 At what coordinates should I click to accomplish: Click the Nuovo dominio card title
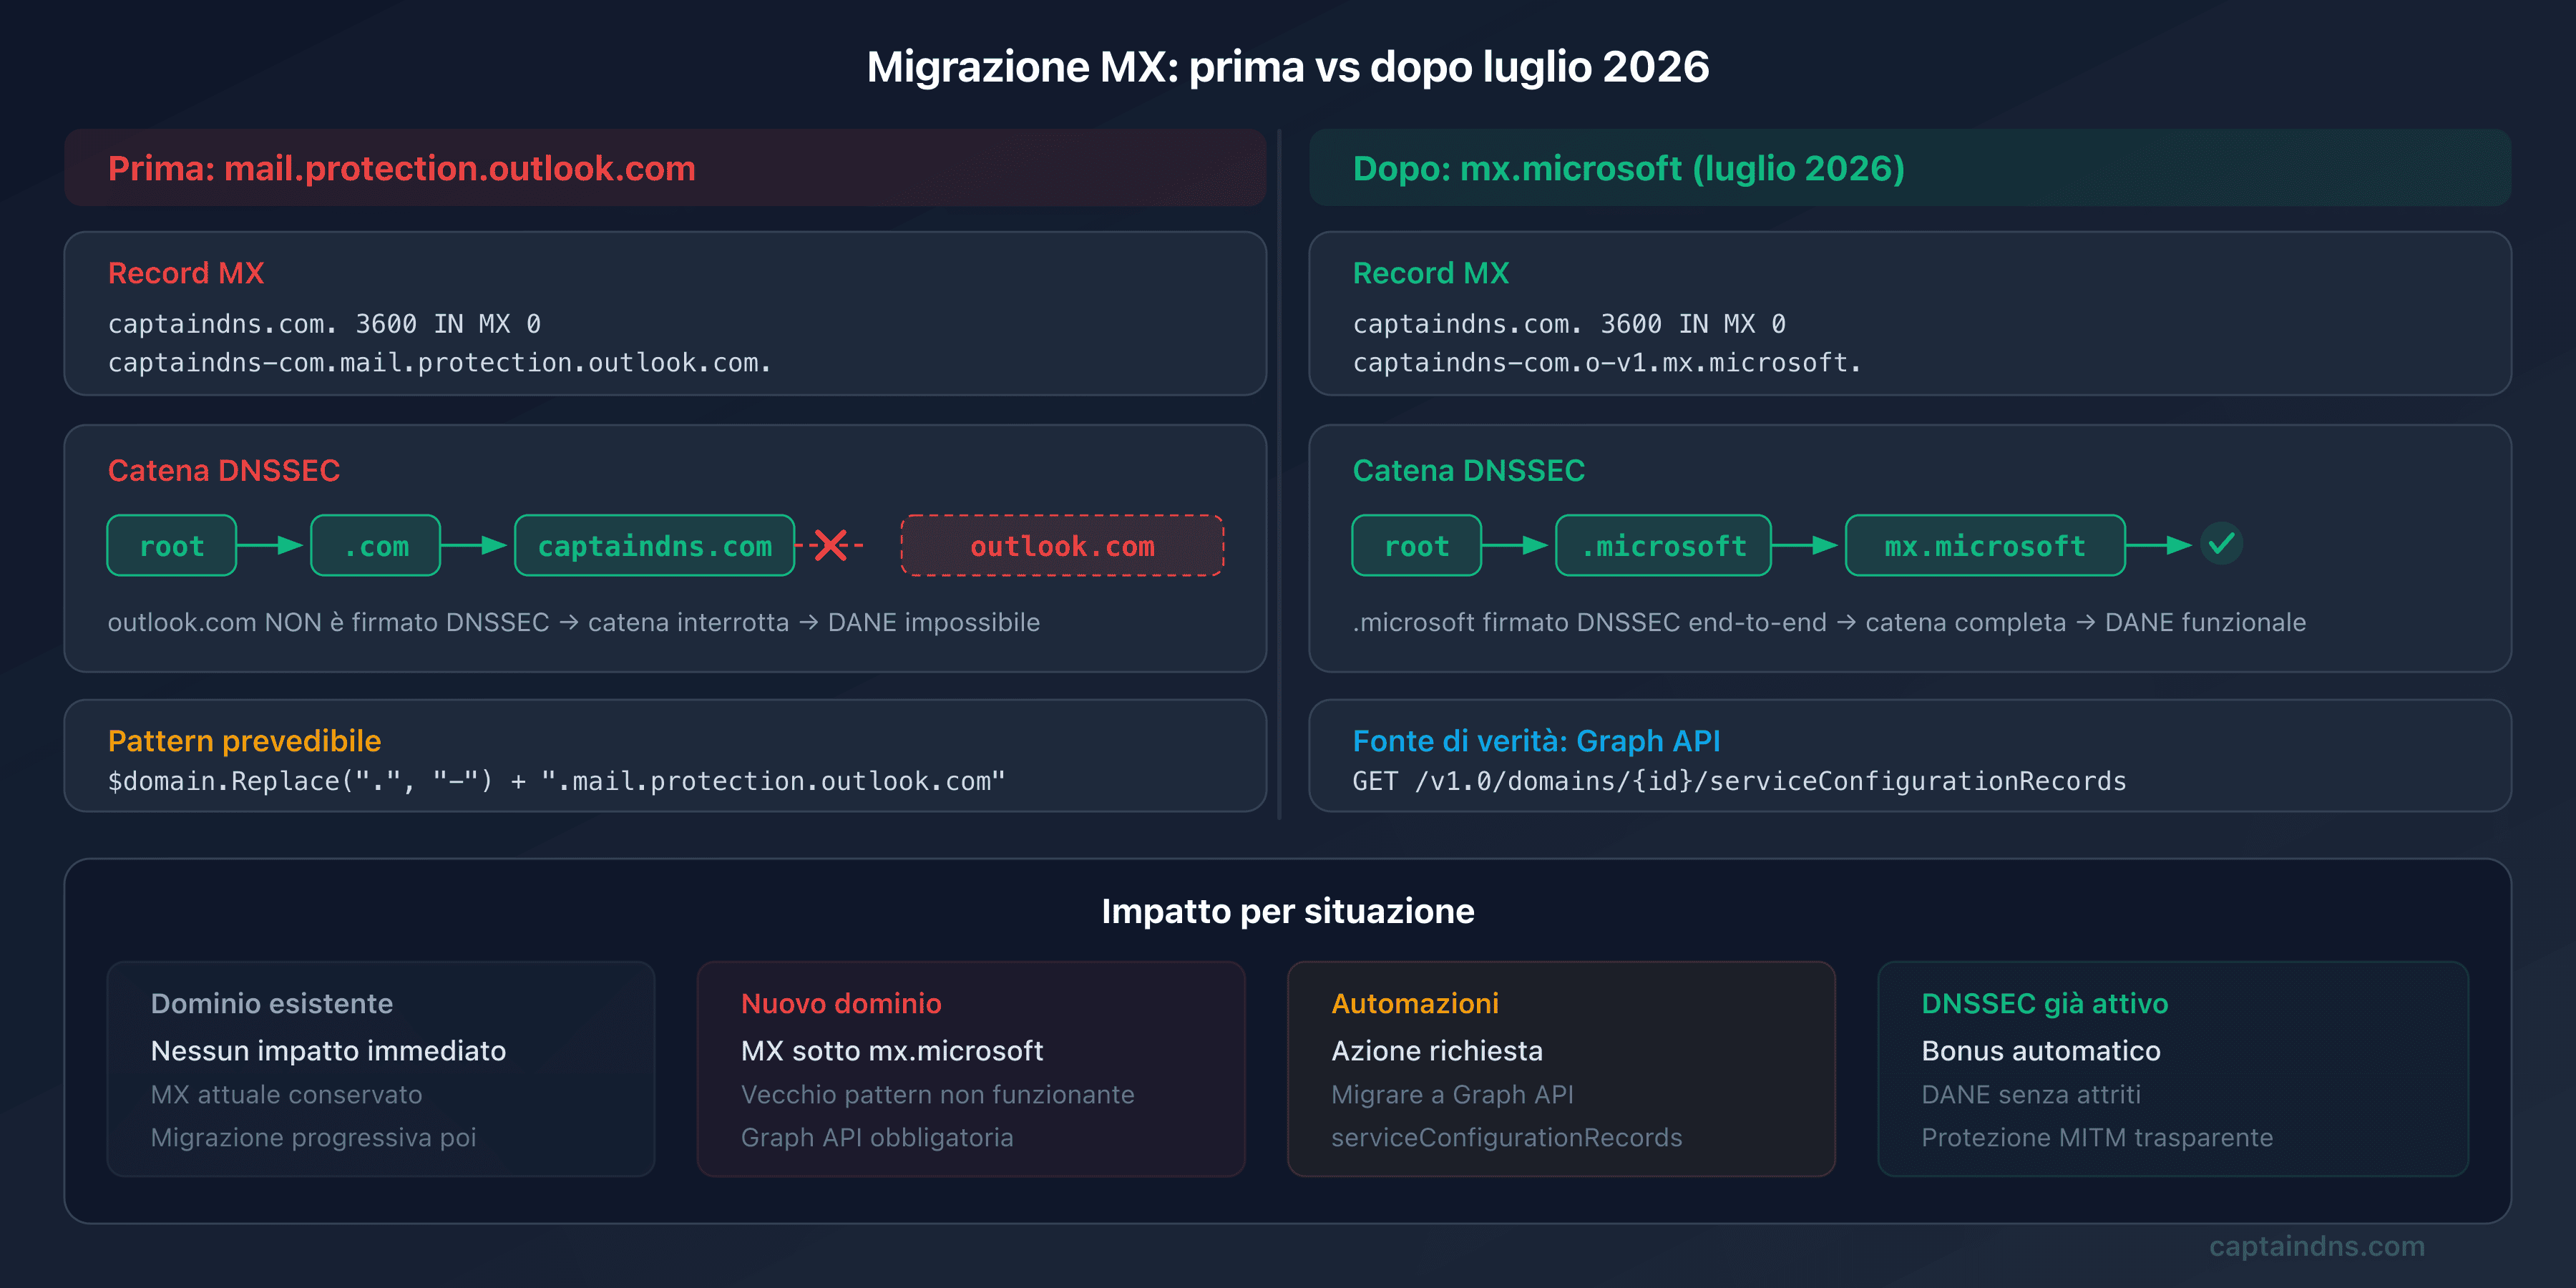click(841, 1003)
